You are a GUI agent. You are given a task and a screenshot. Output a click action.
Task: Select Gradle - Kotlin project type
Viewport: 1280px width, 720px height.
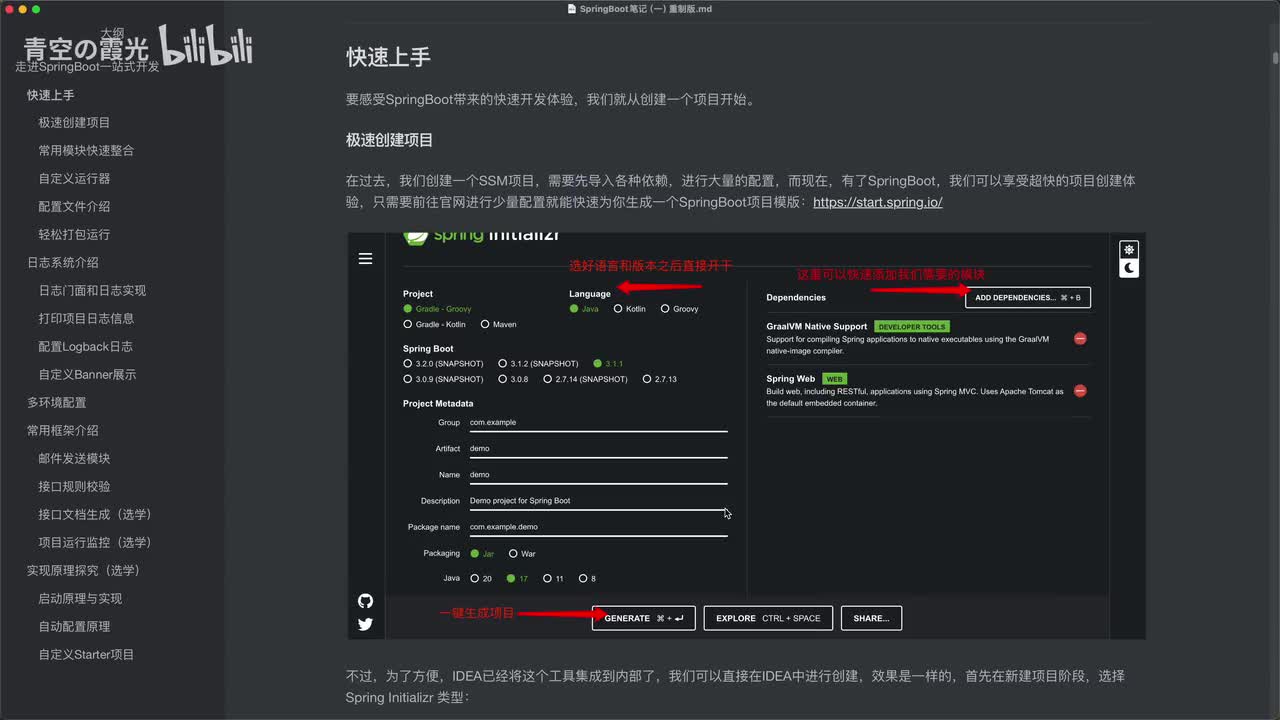point(435,324)
